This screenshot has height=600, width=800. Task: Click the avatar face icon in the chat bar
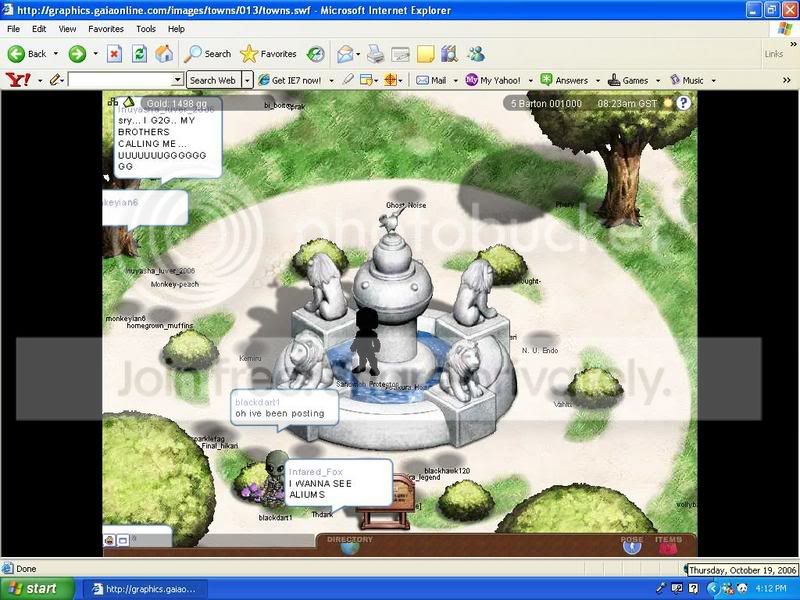tap(109, 540)
